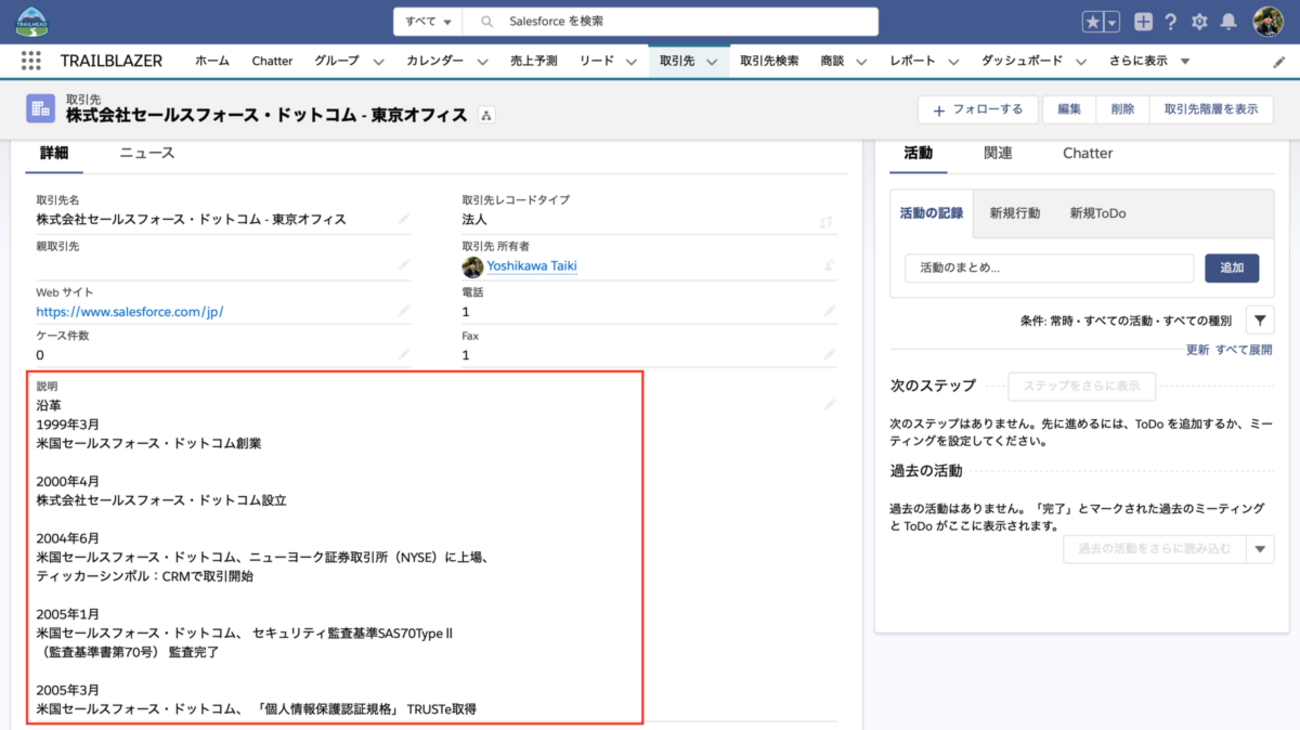Open the global actions plus icon

[1143, 22]
